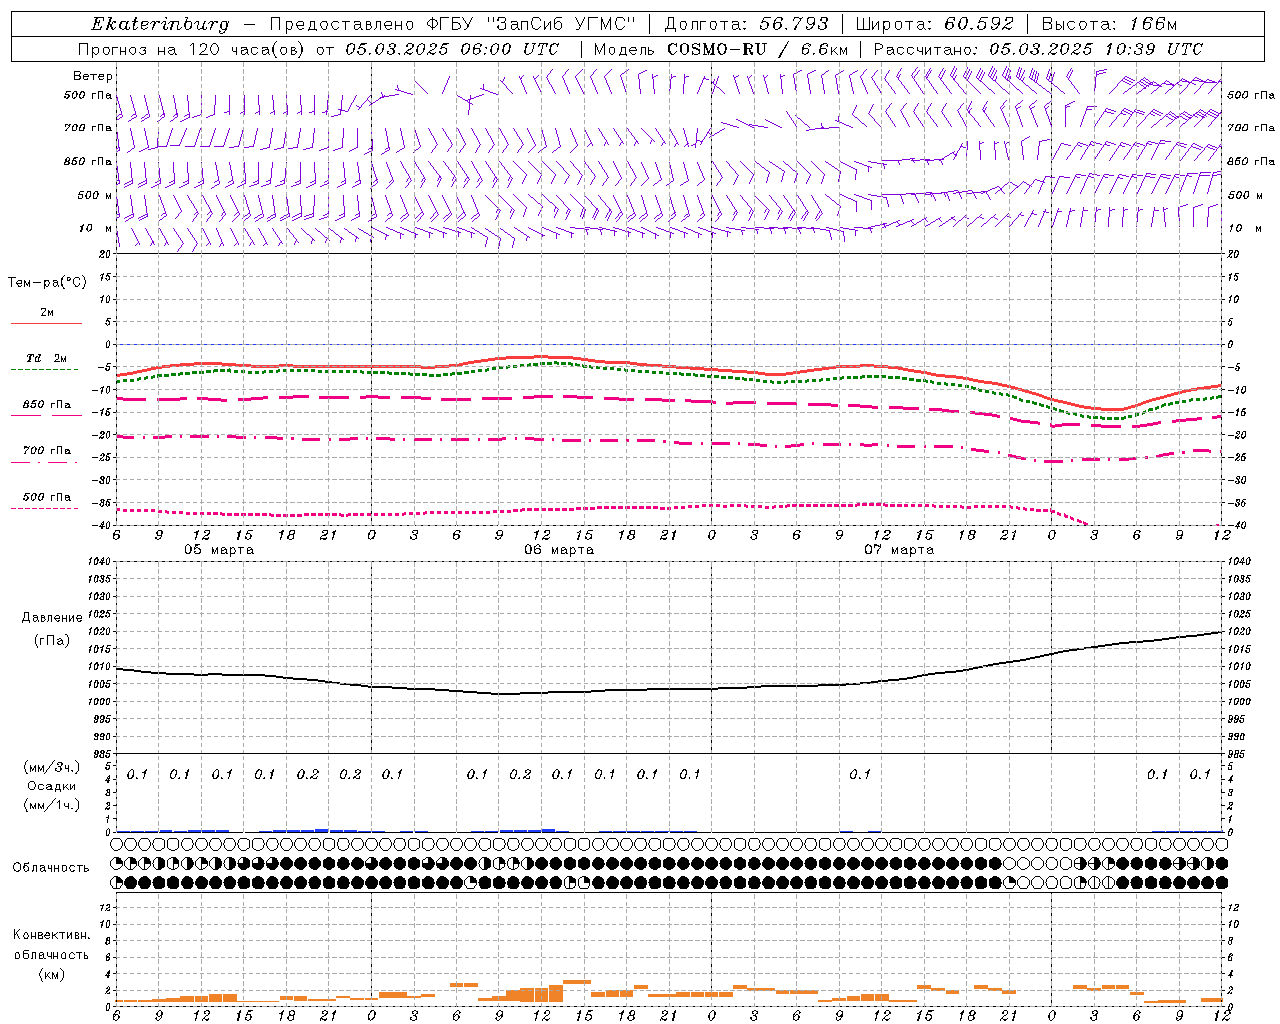
Task: Click the Высота: 166м header entry
Action: point(1109,24)
